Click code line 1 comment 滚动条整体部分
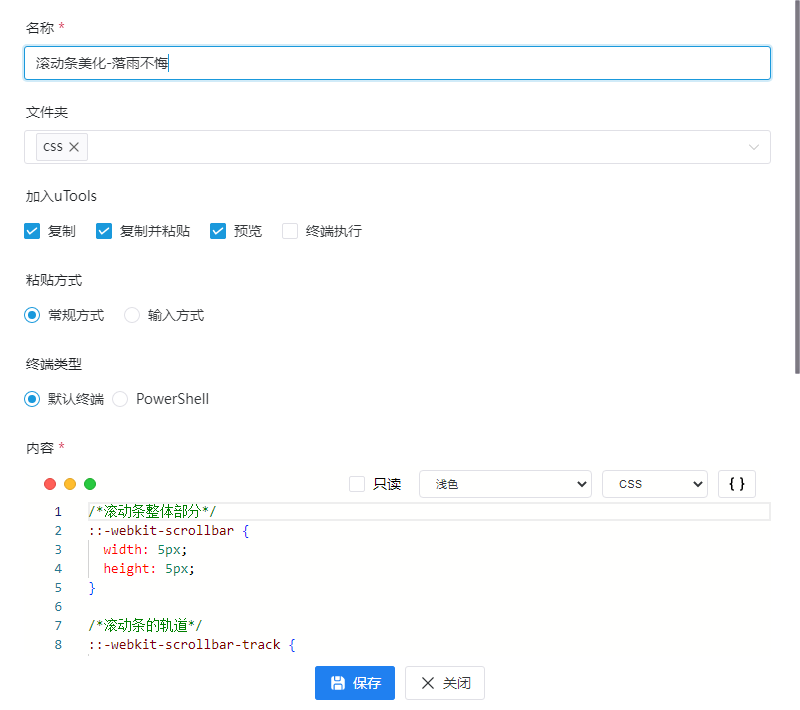The image size is (800, 710). pos(152,511)
